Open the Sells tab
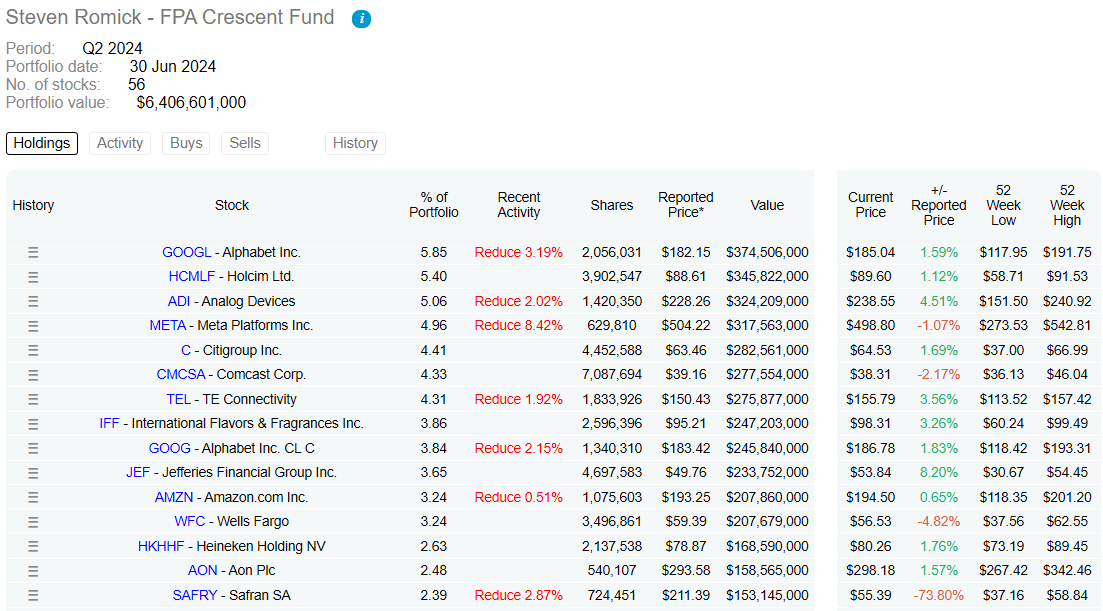 (x=245, y=143)
